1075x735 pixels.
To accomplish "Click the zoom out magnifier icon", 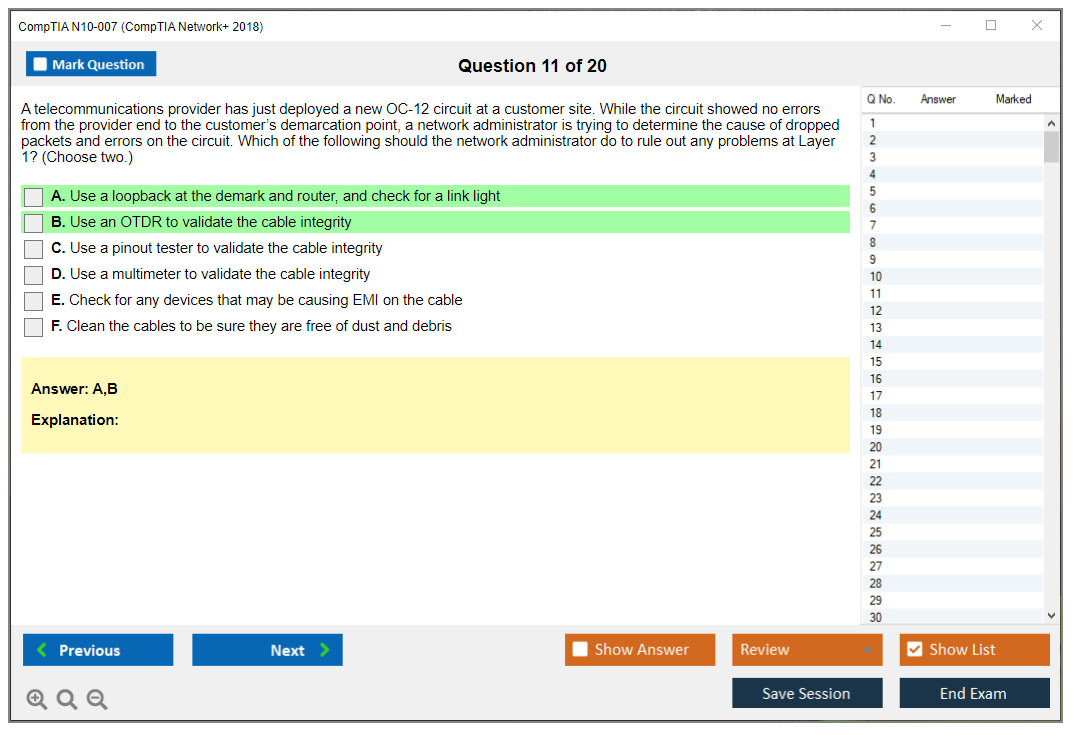I will click(x=97, y=700).
